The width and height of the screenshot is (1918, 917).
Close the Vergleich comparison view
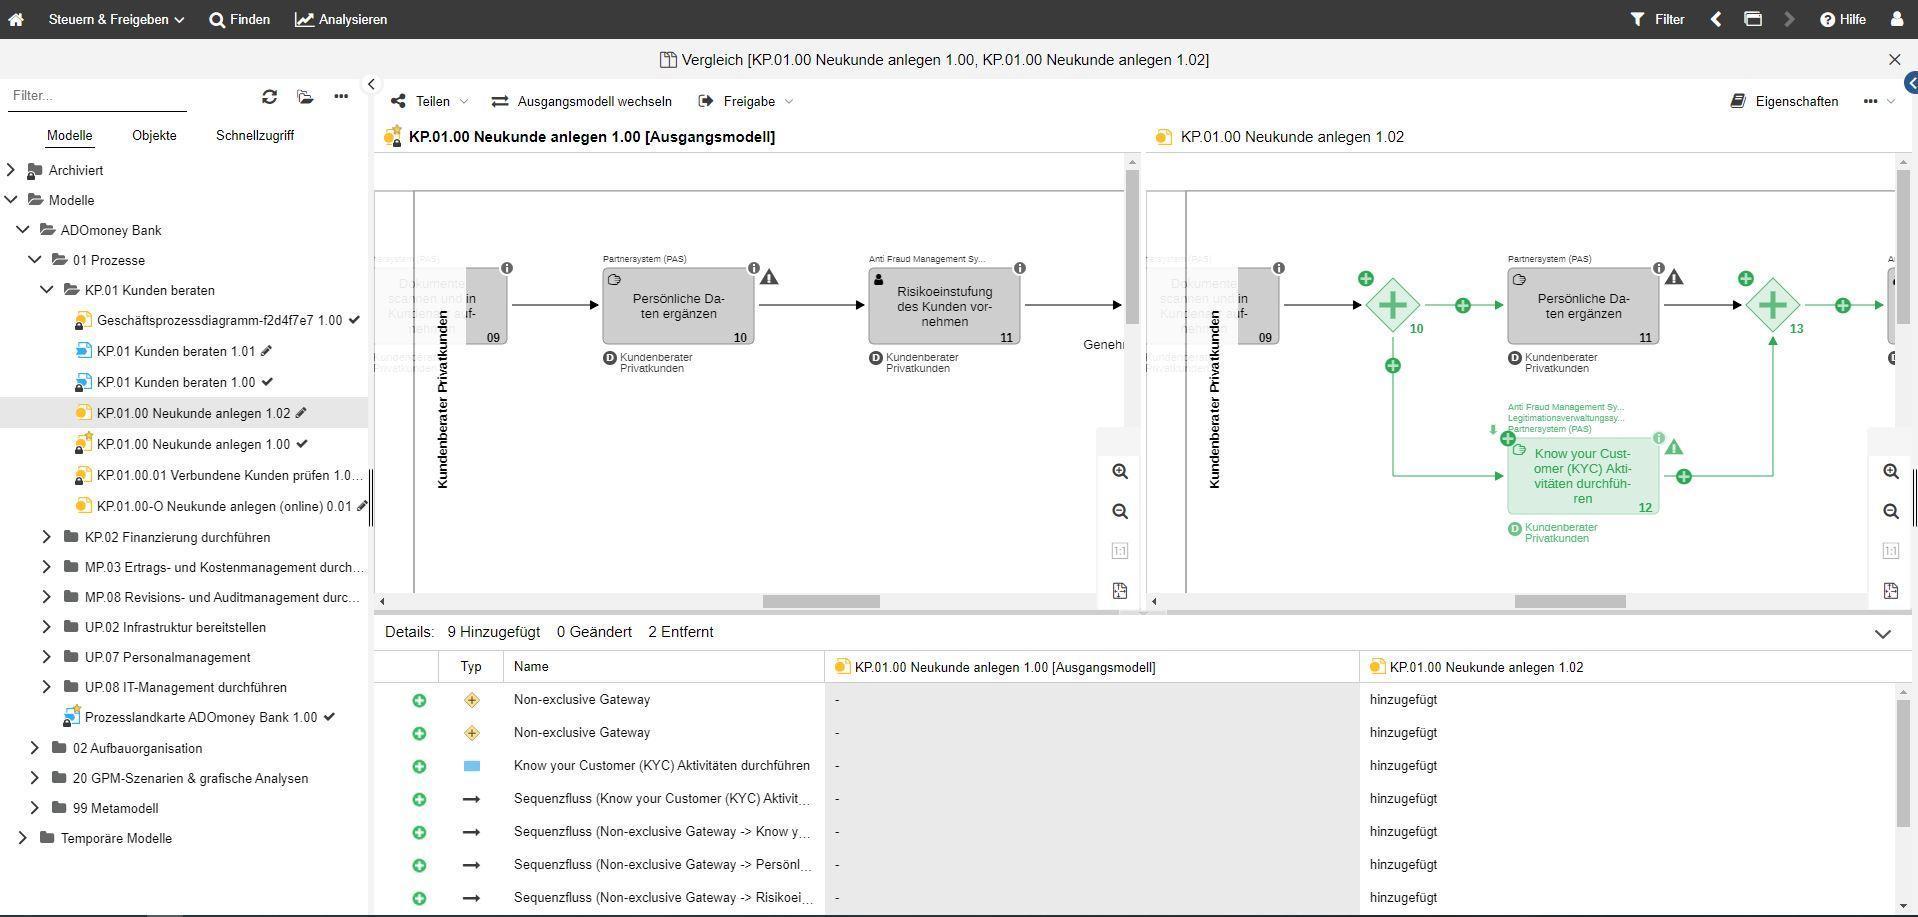point(1894,60)
